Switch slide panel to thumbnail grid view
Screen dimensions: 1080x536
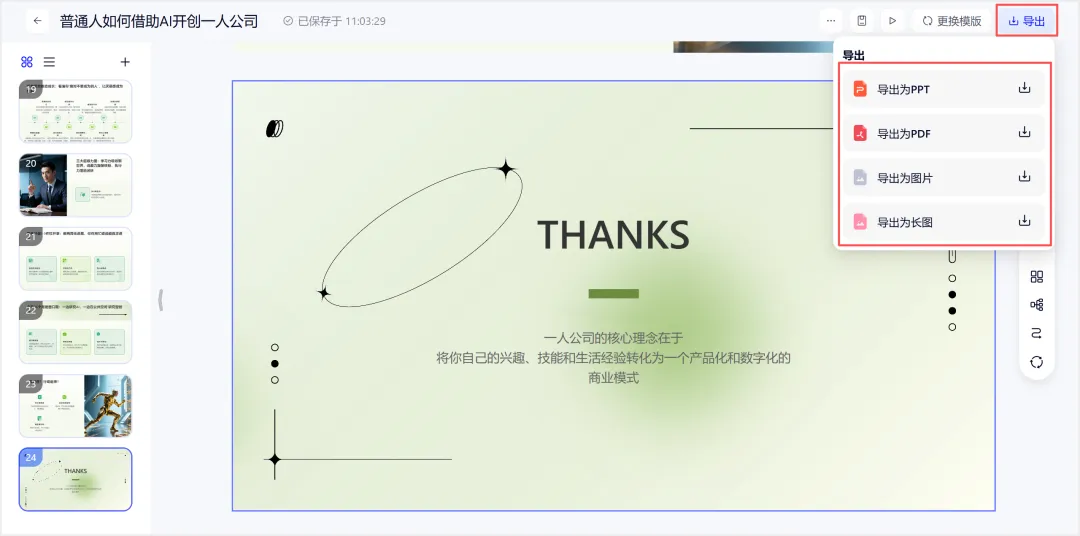click(27, 62)
